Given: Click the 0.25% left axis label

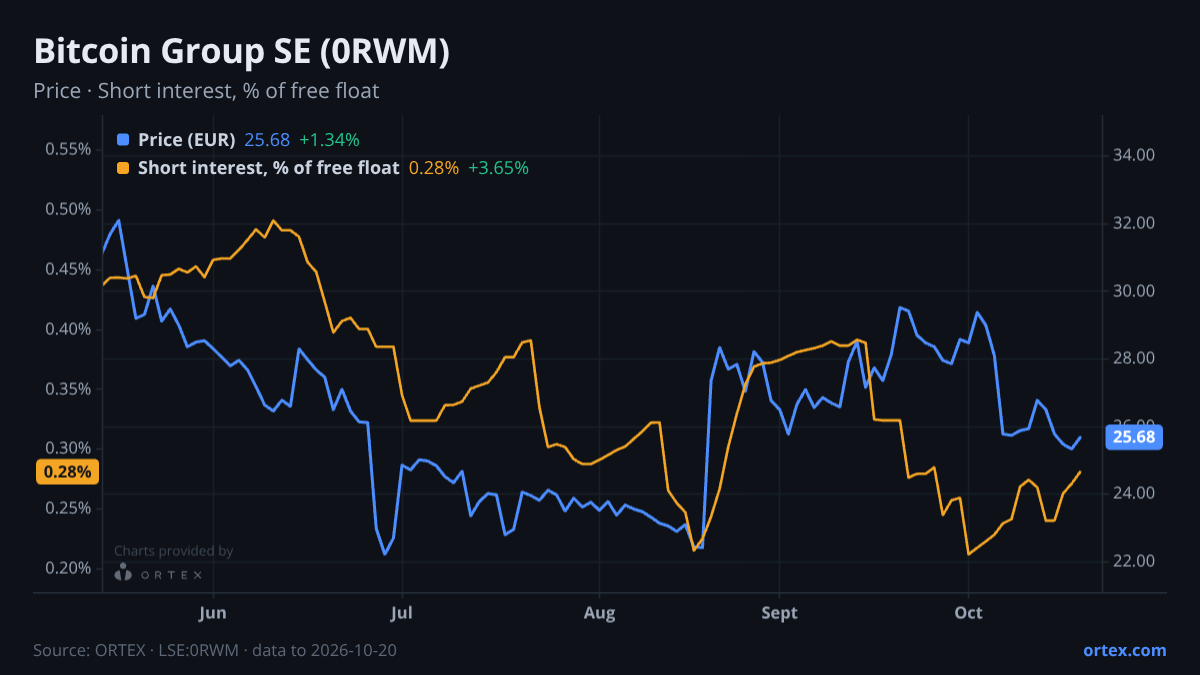Looking at the screenshot, I should pos(68,508).
